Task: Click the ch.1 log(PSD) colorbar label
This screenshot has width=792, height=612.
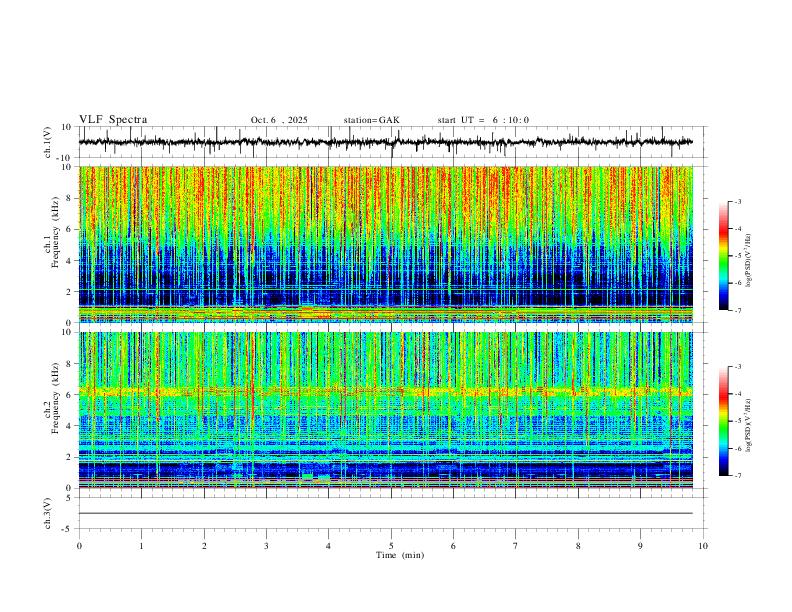Action: point(749,261)
